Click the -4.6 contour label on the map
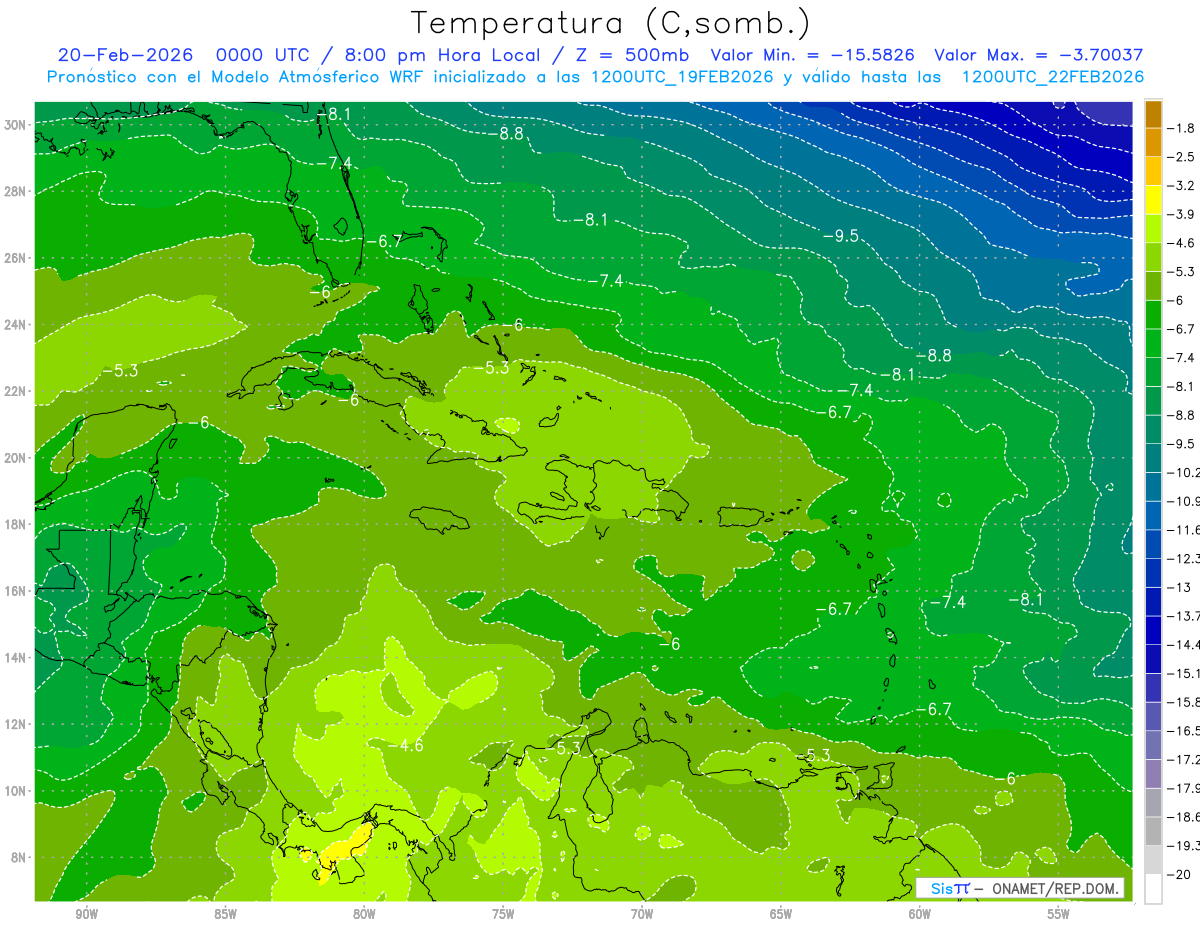 coord(406,746)
